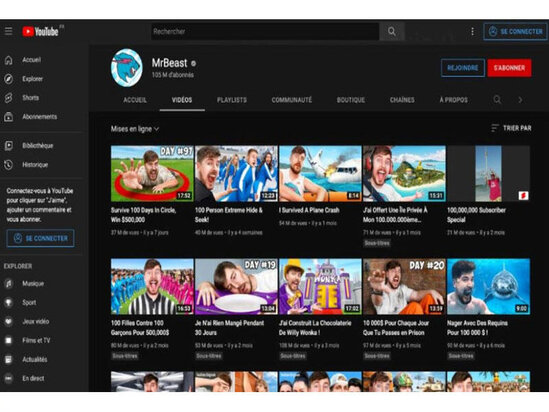Open the three-dot settings menu
Screen dimensions: 549x412
472,32
